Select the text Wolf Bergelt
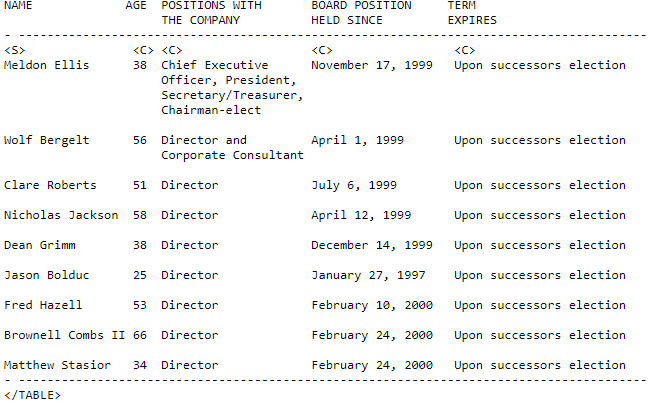Viewport: 654px width, 408px height. (46, 140)
